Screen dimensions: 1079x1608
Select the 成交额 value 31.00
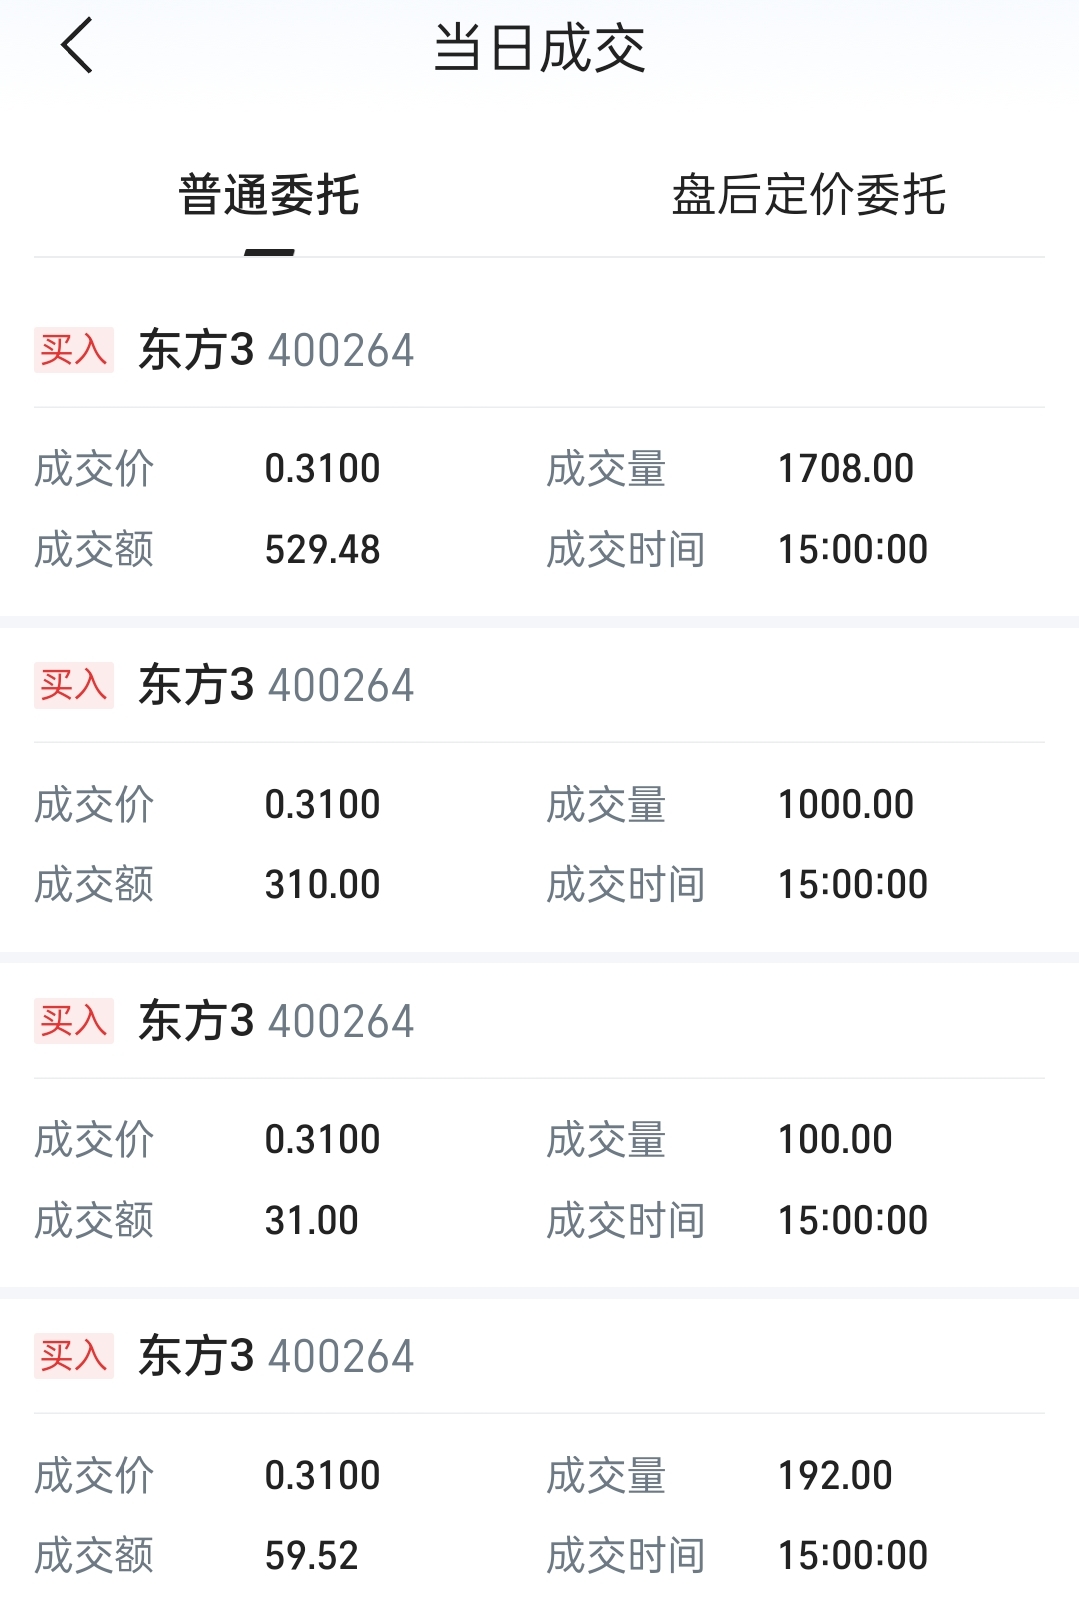[x=311, y=1220]
